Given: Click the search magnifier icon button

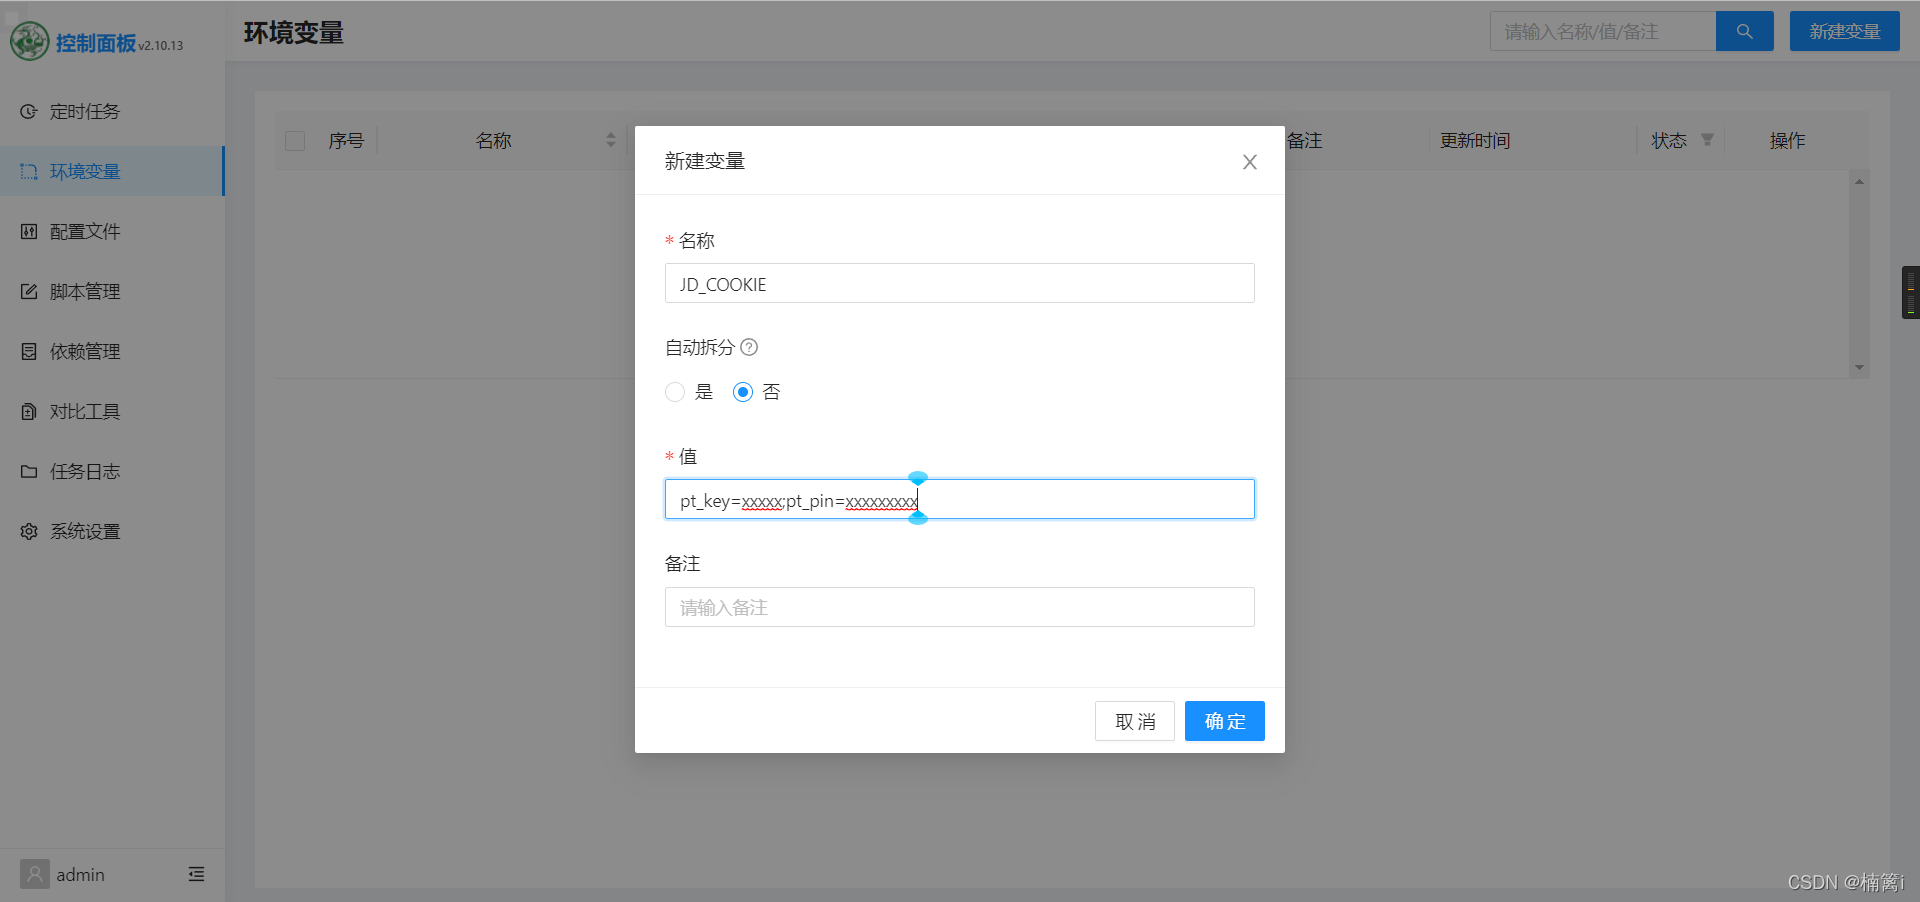Looking at the screenshot, I should [x=1744, y=32].
